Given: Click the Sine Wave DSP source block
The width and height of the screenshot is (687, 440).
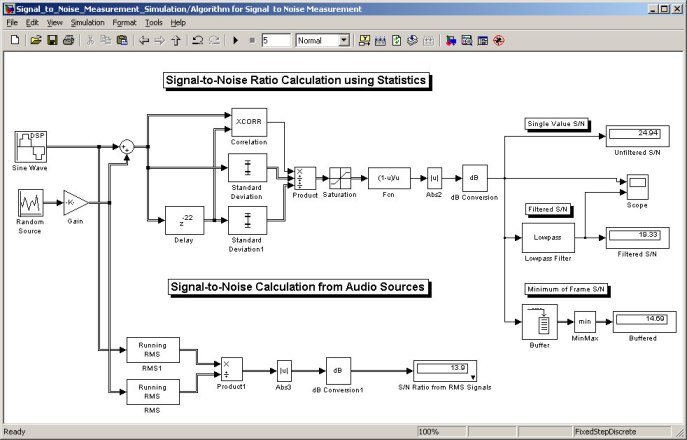Looking at the screenshot, I should (x=30, y=147).
